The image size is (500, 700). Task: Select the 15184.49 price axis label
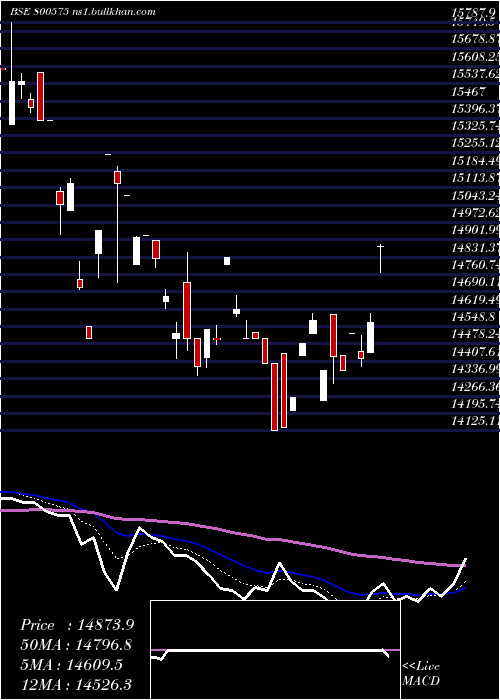click(x=475, y=161)
